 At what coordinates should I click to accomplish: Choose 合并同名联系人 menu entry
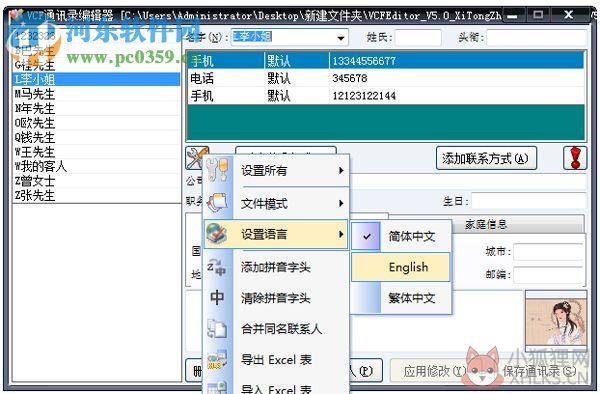tap(276, 329)
